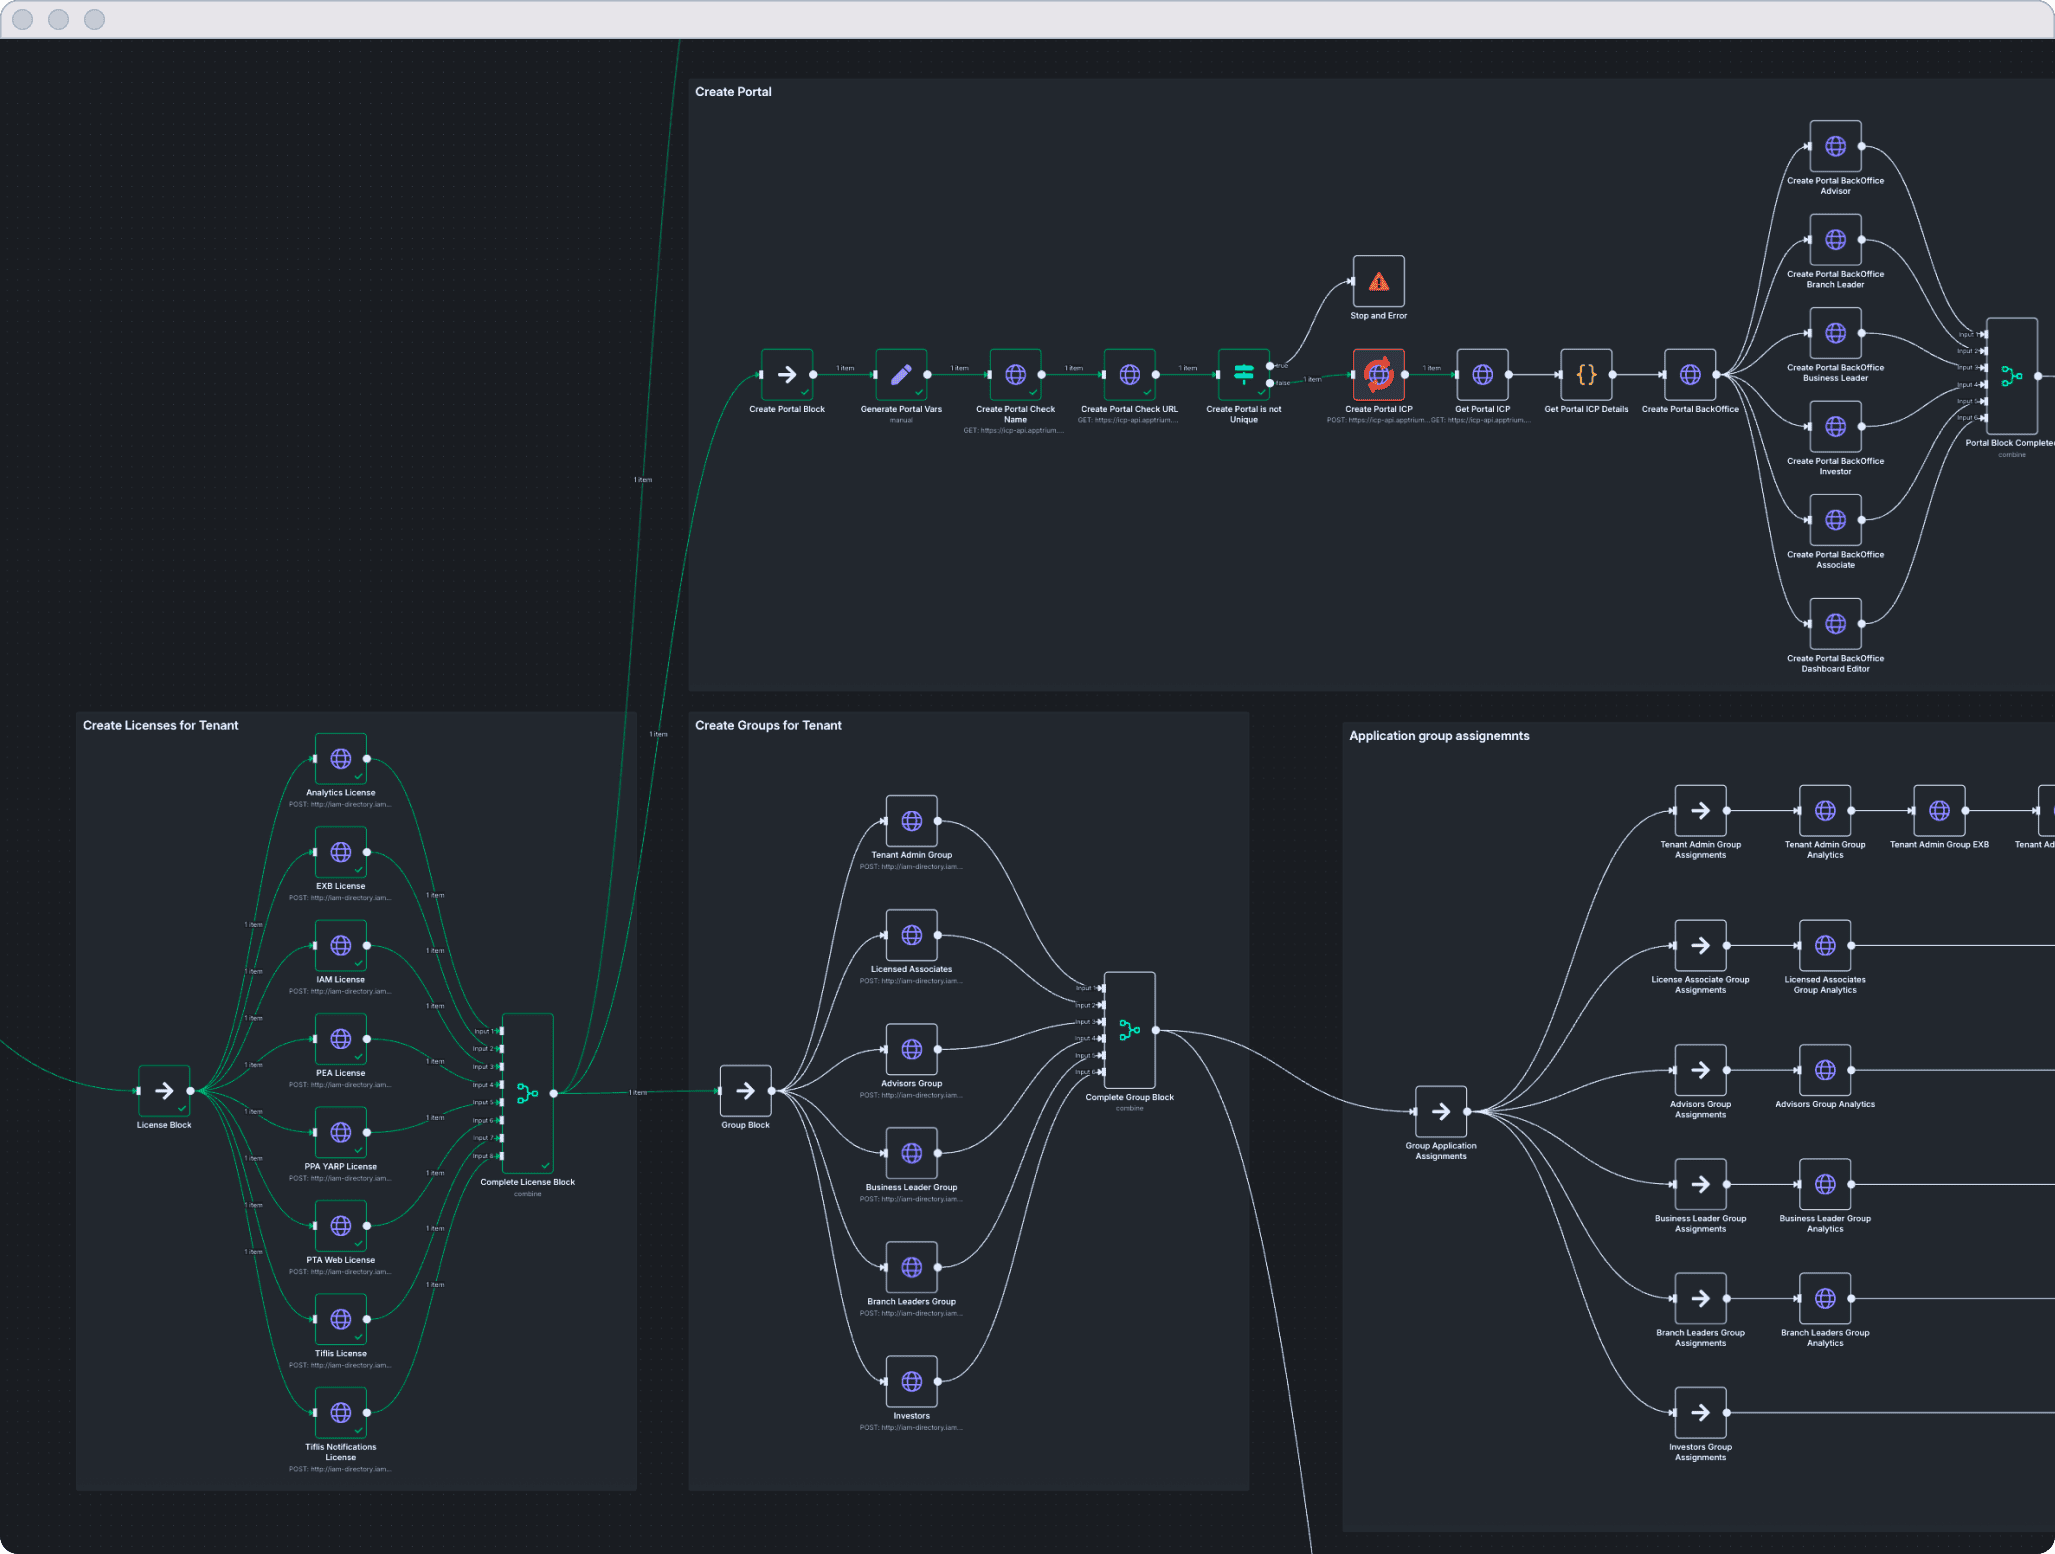Select the Investors Group Assignments arrow node
Viewport: 2055px width, 1554px height.
pos(1700,1413)
